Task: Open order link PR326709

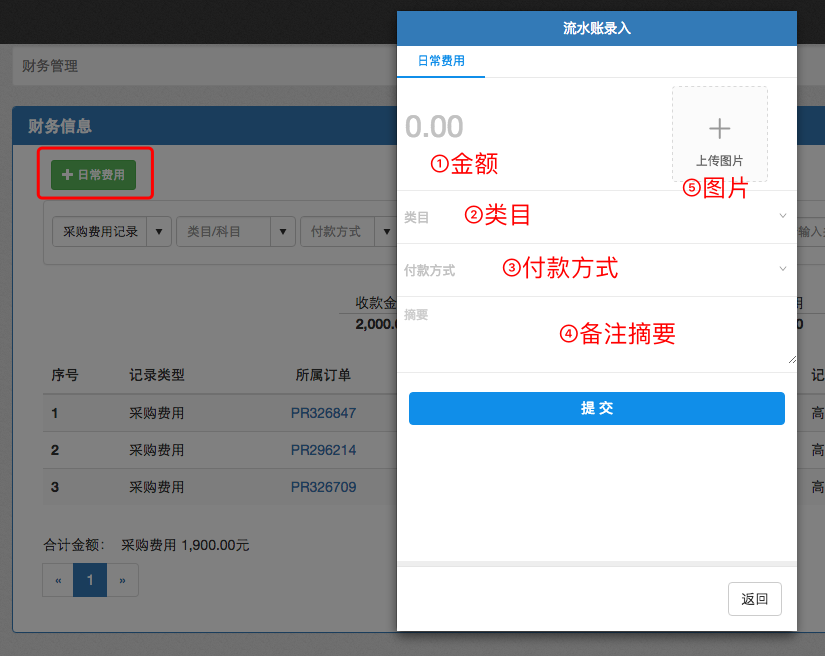Action: [323, 488]
